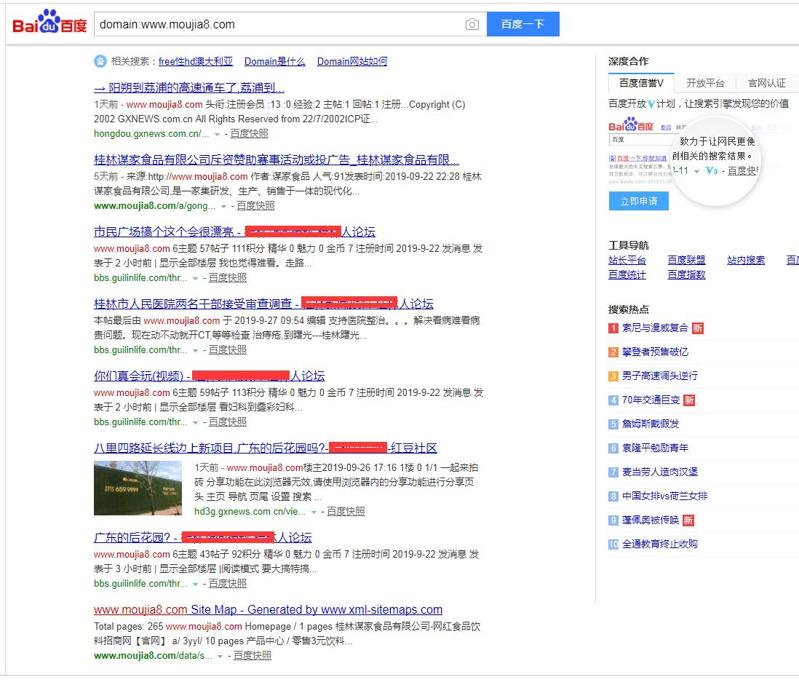Switch to the 官网认证 tab

[x=767, y=83]
